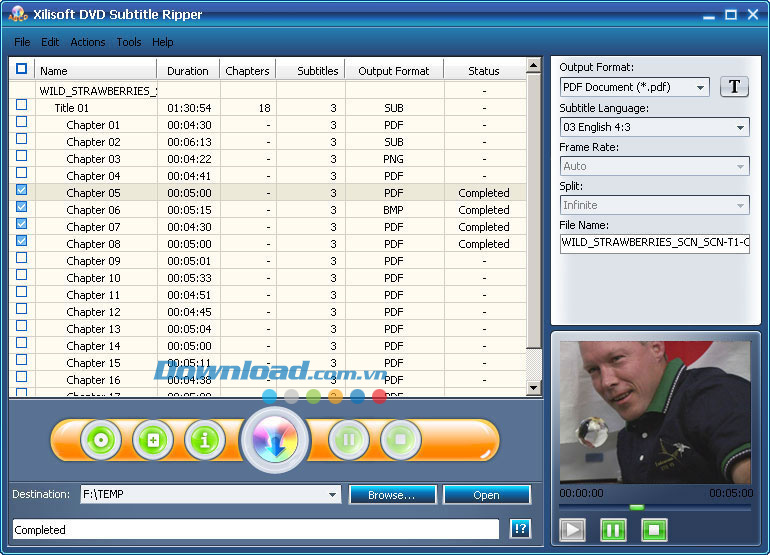Toggle the select-all checkbox in header

[x=22, y=68]
